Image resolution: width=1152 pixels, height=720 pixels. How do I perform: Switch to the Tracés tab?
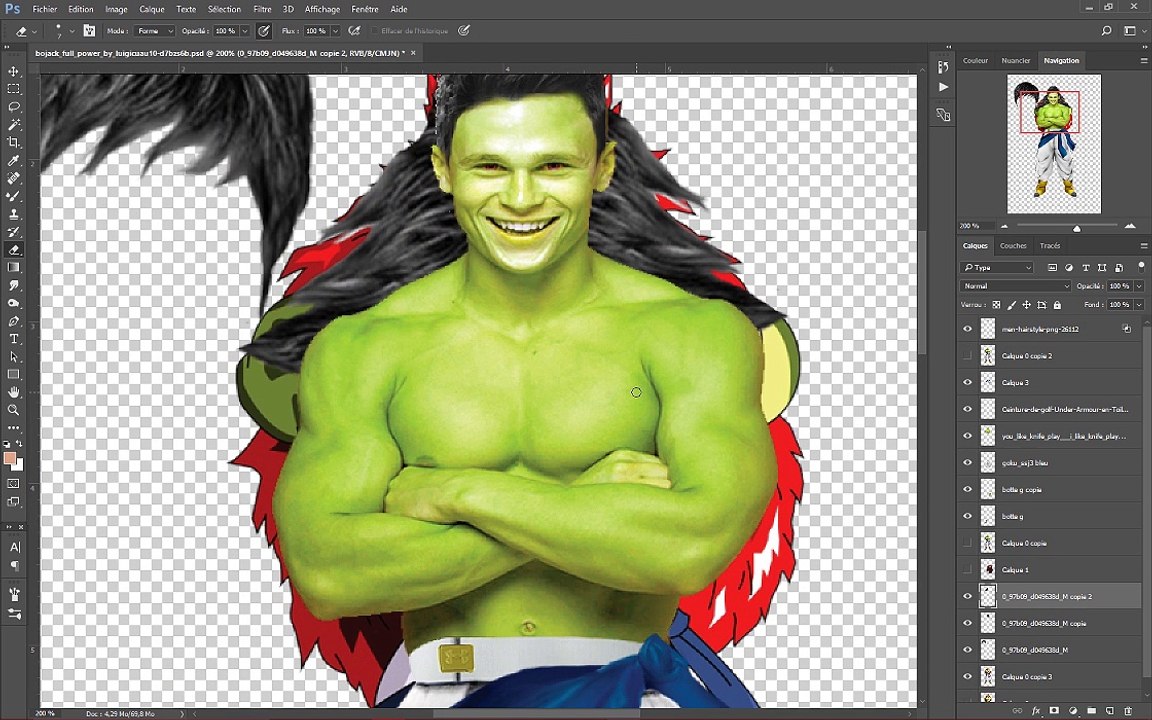(1050, 245)
